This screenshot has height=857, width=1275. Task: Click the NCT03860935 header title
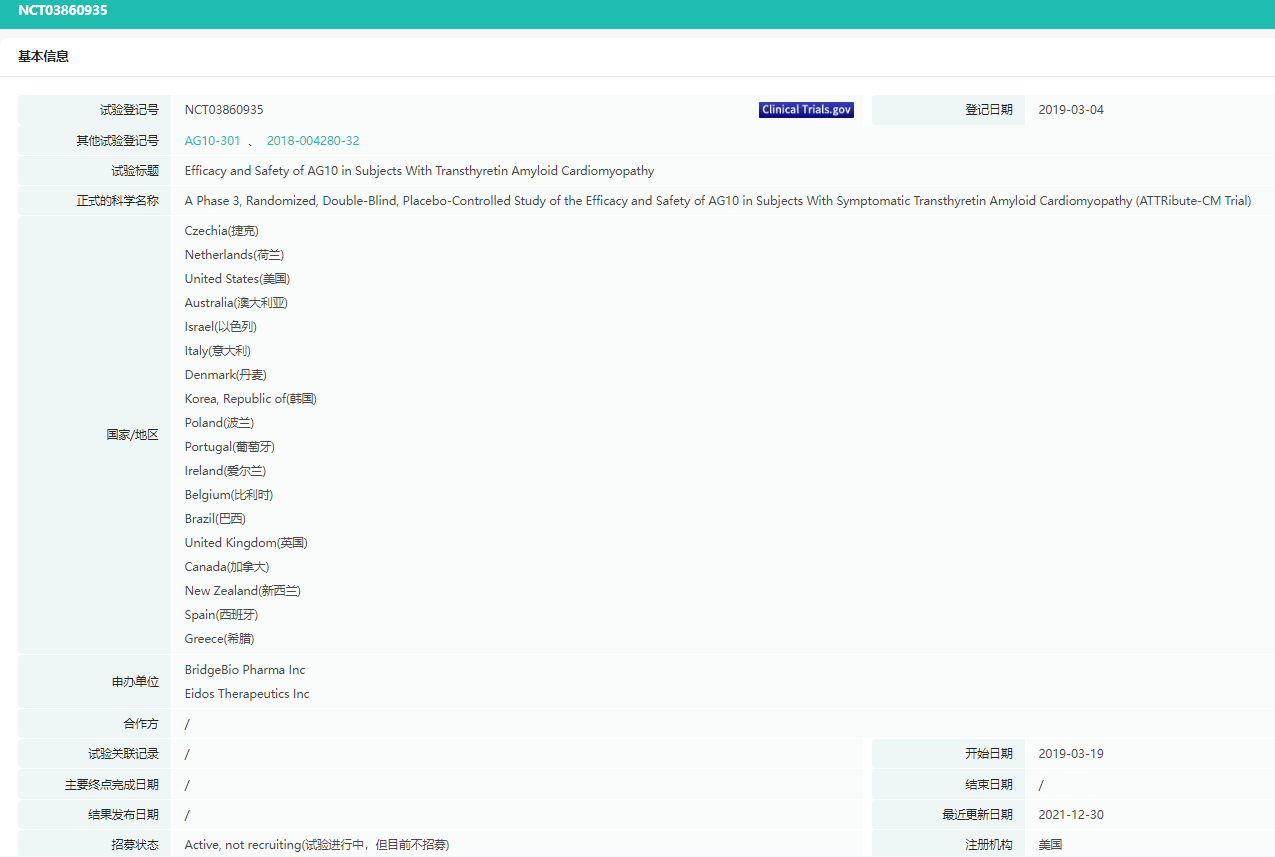63,11
